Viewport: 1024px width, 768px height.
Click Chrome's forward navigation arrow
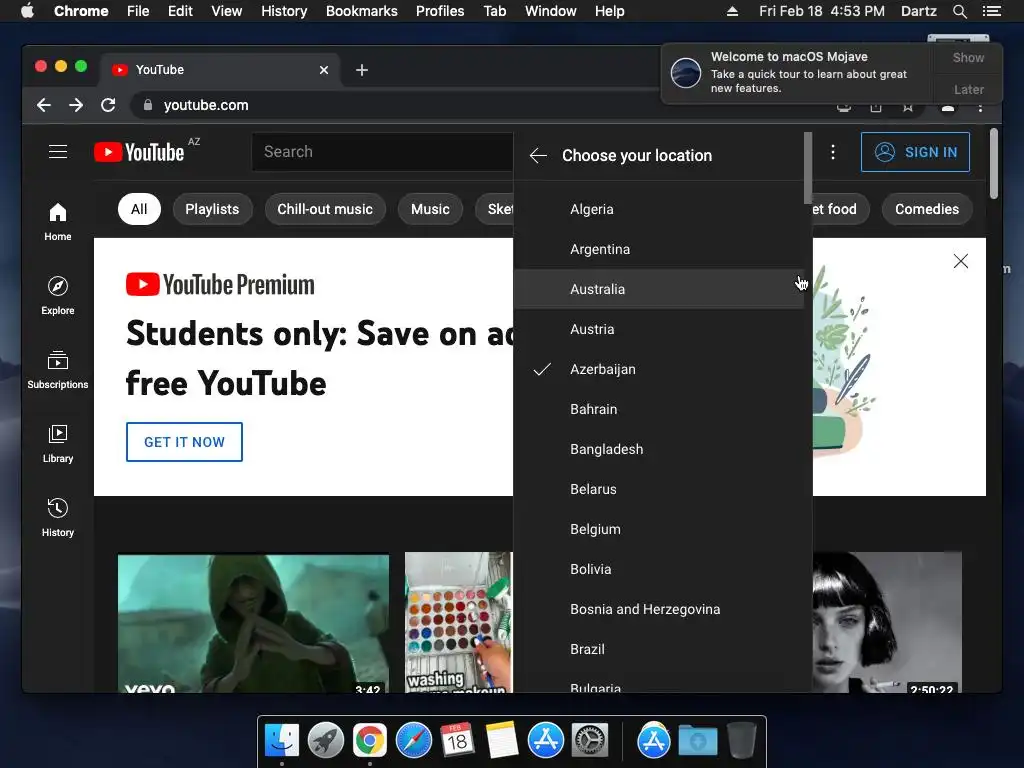[76, 105]
